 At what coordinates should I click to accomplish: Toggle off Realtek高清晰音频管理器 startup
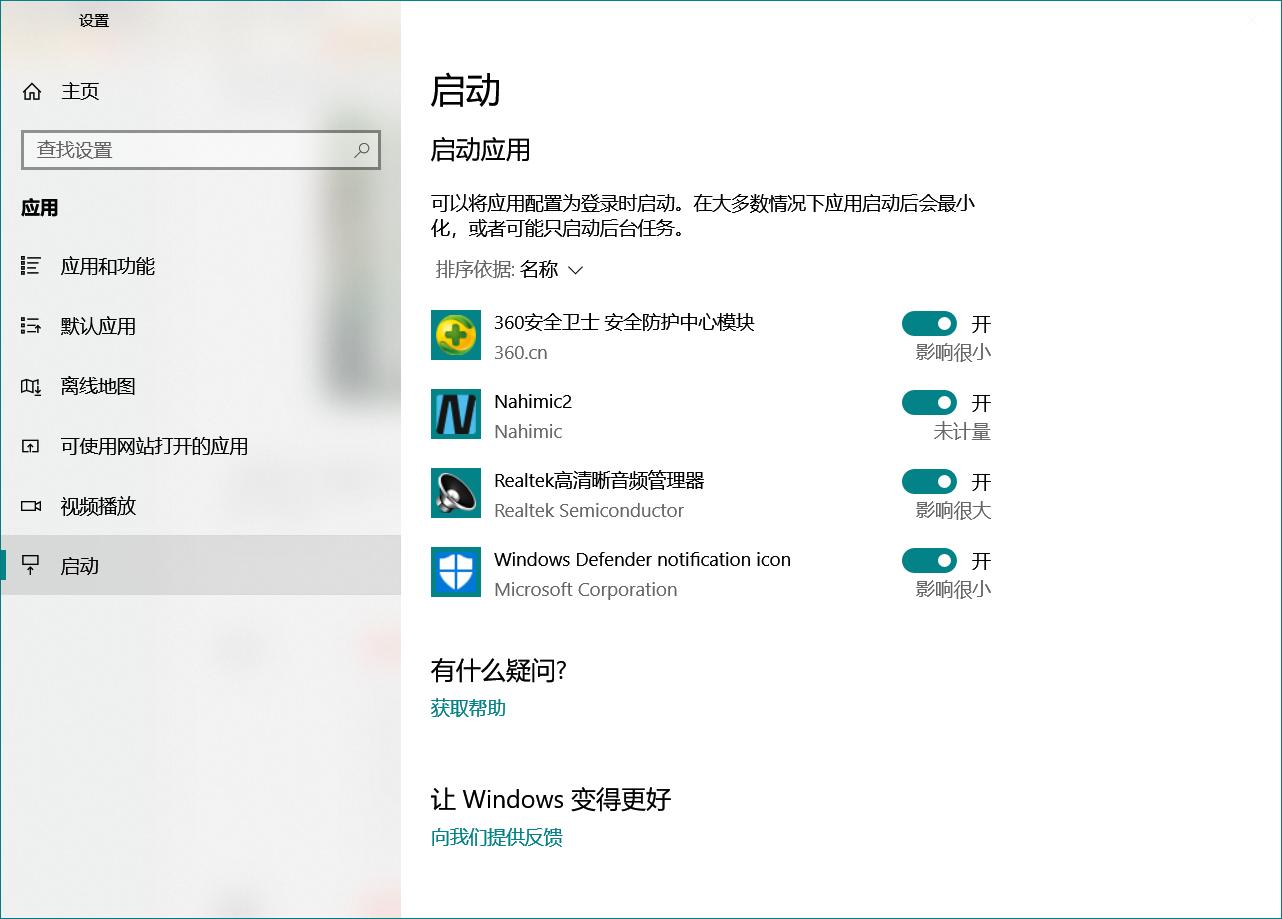point(929,481)
